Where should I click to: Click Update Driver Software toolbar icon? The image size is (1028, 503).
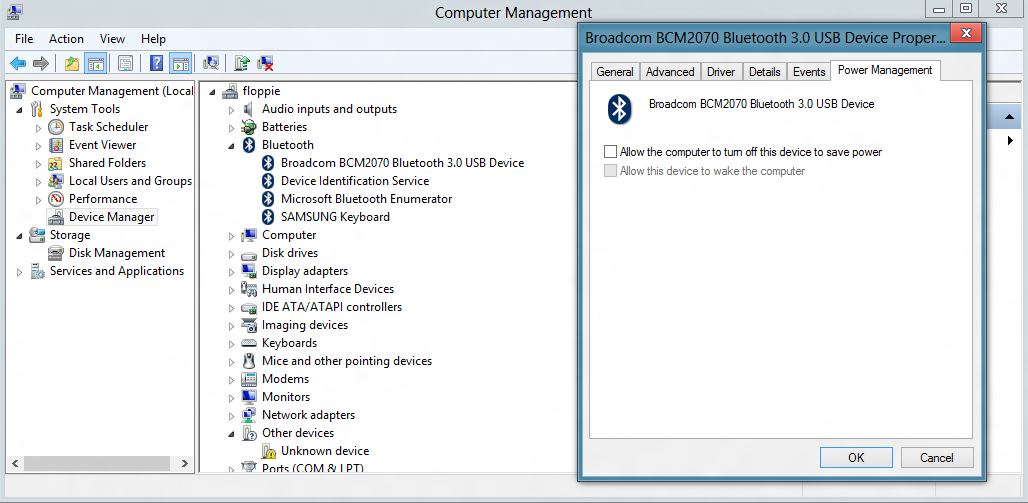pos(243,63)
